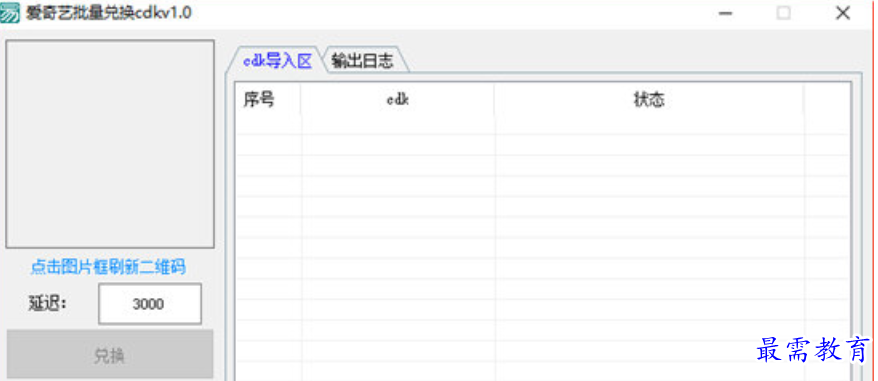This screenshot has width=878, height=381.
Task: Click the QR code picture box
Action: (110, 144)
